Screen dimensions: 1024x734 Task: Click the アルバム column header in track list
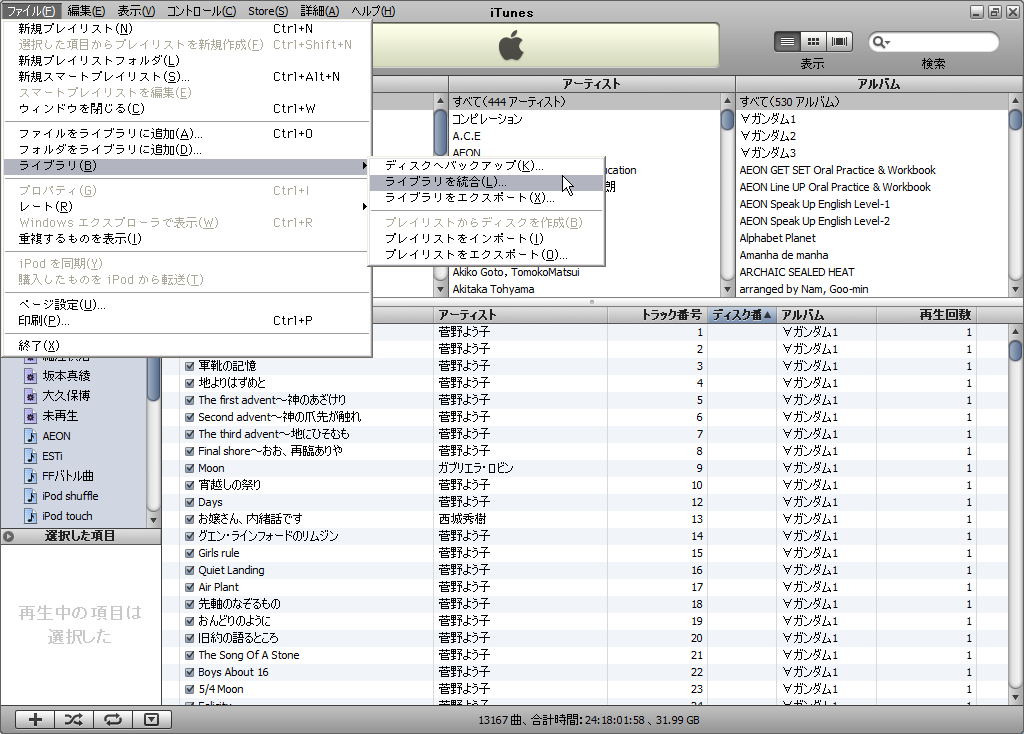pyautogui.click(x=826, y=315)
